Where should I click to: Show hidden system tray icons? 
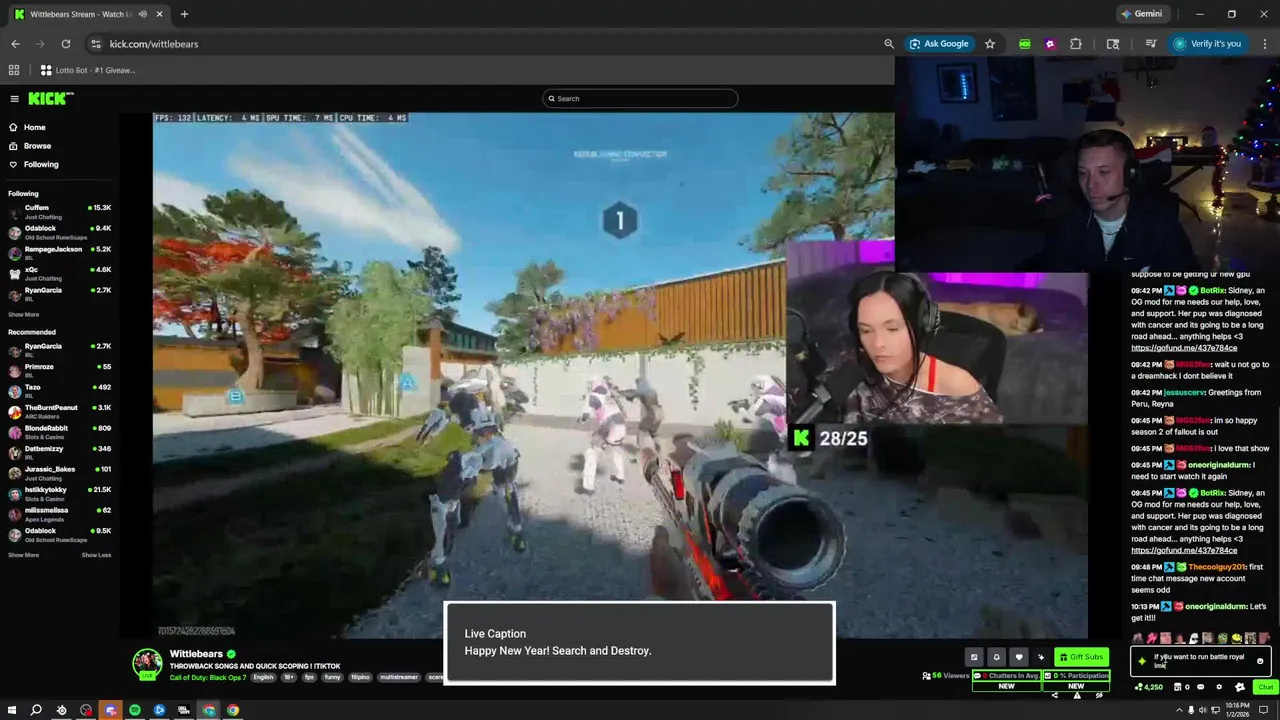1179,710
